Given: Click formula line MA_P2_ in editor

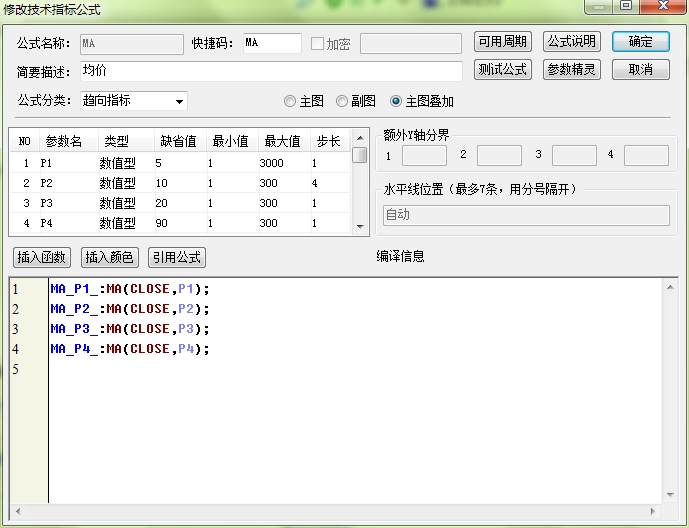Looking at the screenshot, I should pos(130,309).
